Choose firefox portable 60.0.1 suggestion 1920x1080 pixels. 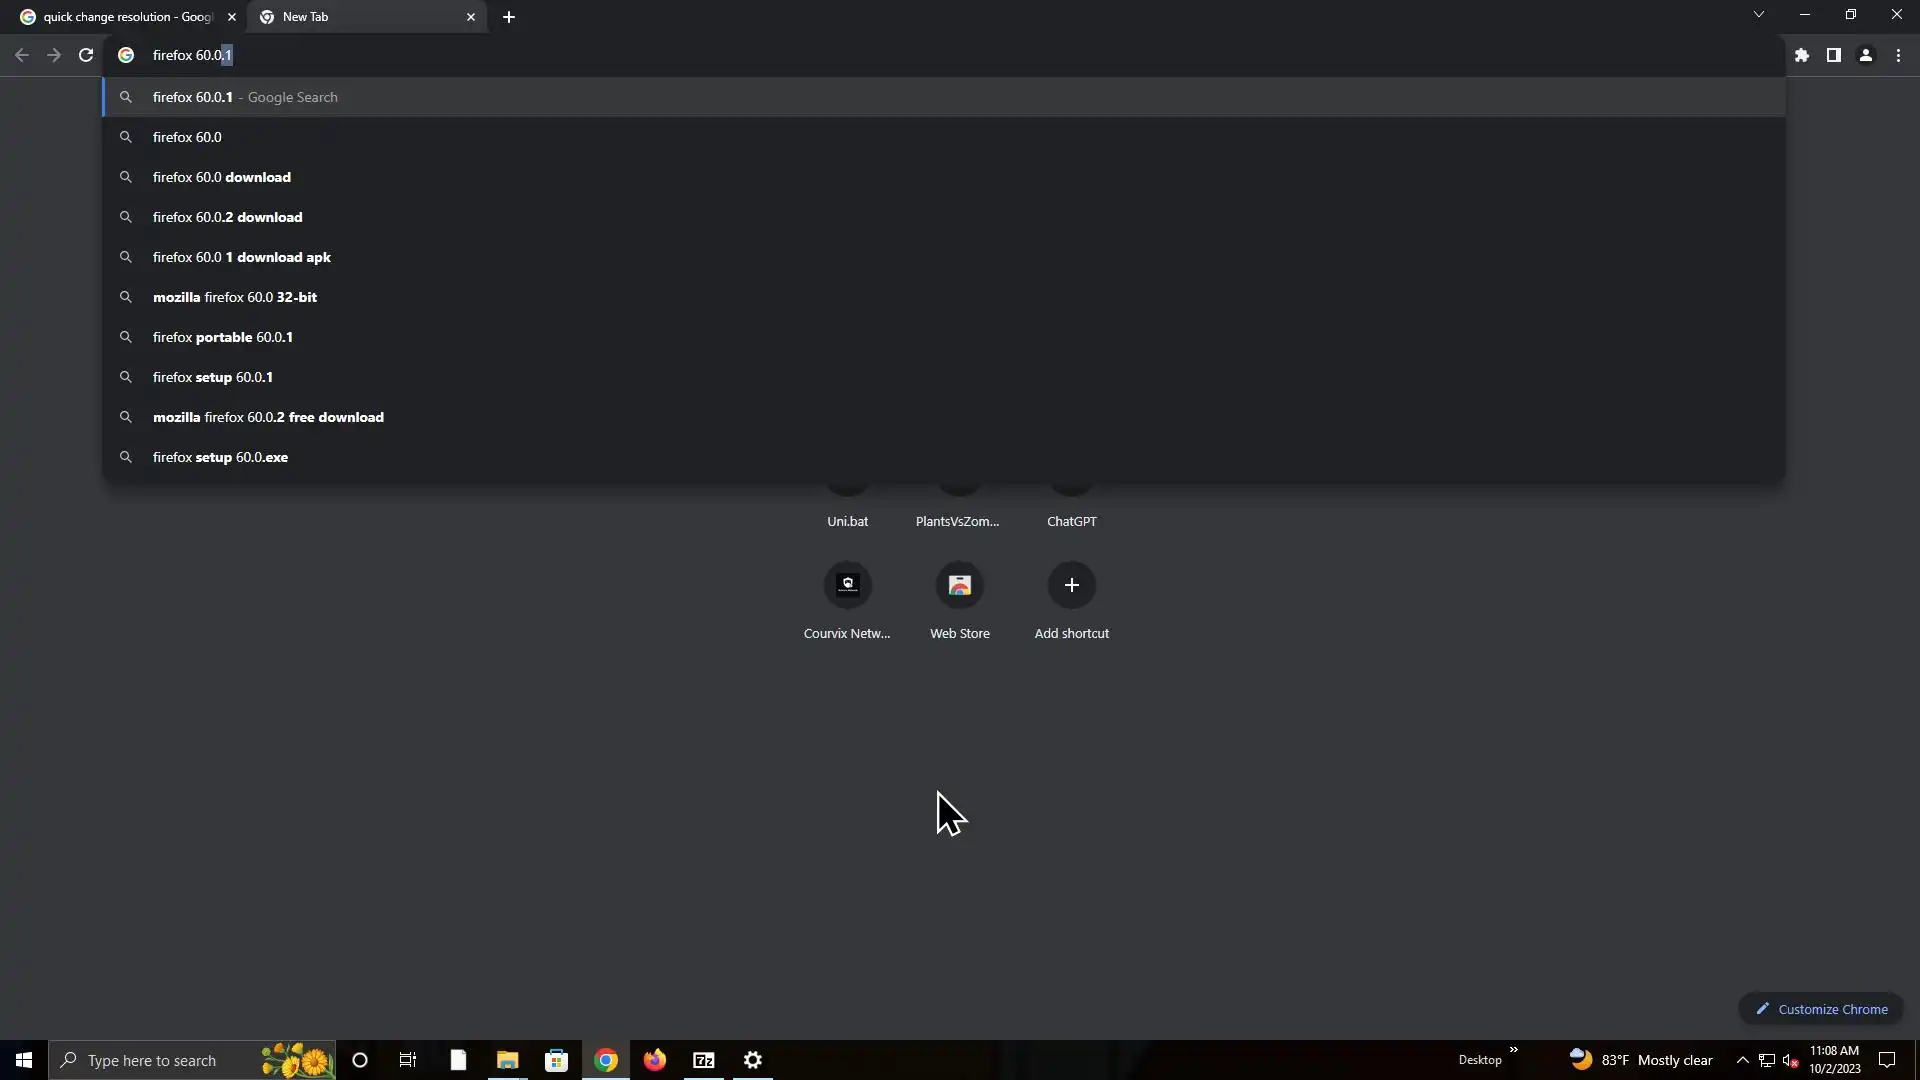222,337
